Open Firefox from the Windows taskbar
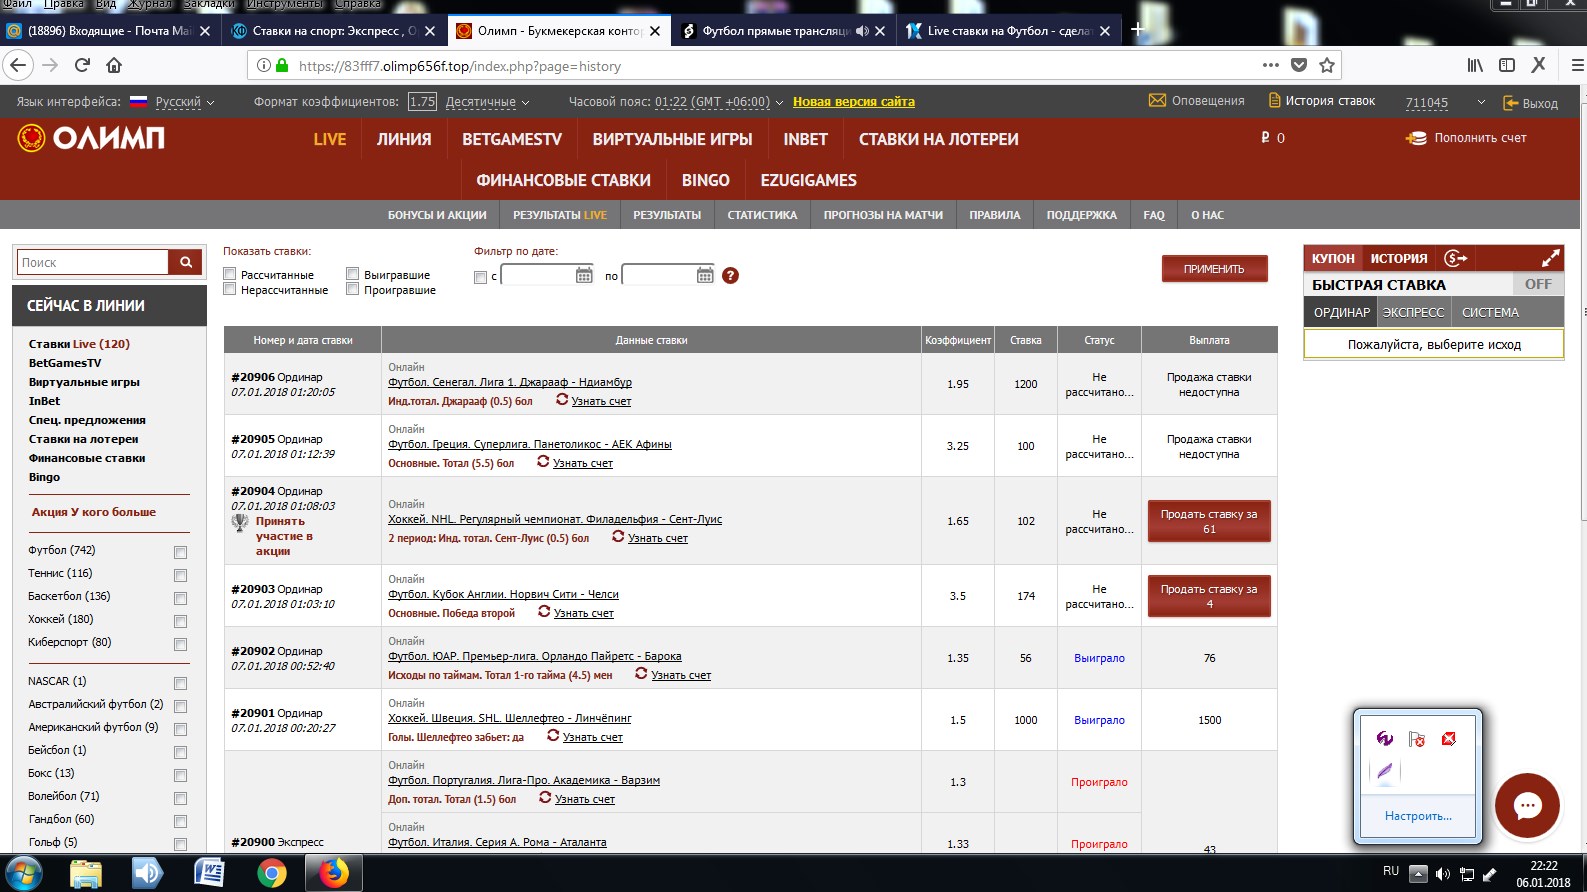The height and width of the screenshot is (892, 1587). click(x=334, y=873)
